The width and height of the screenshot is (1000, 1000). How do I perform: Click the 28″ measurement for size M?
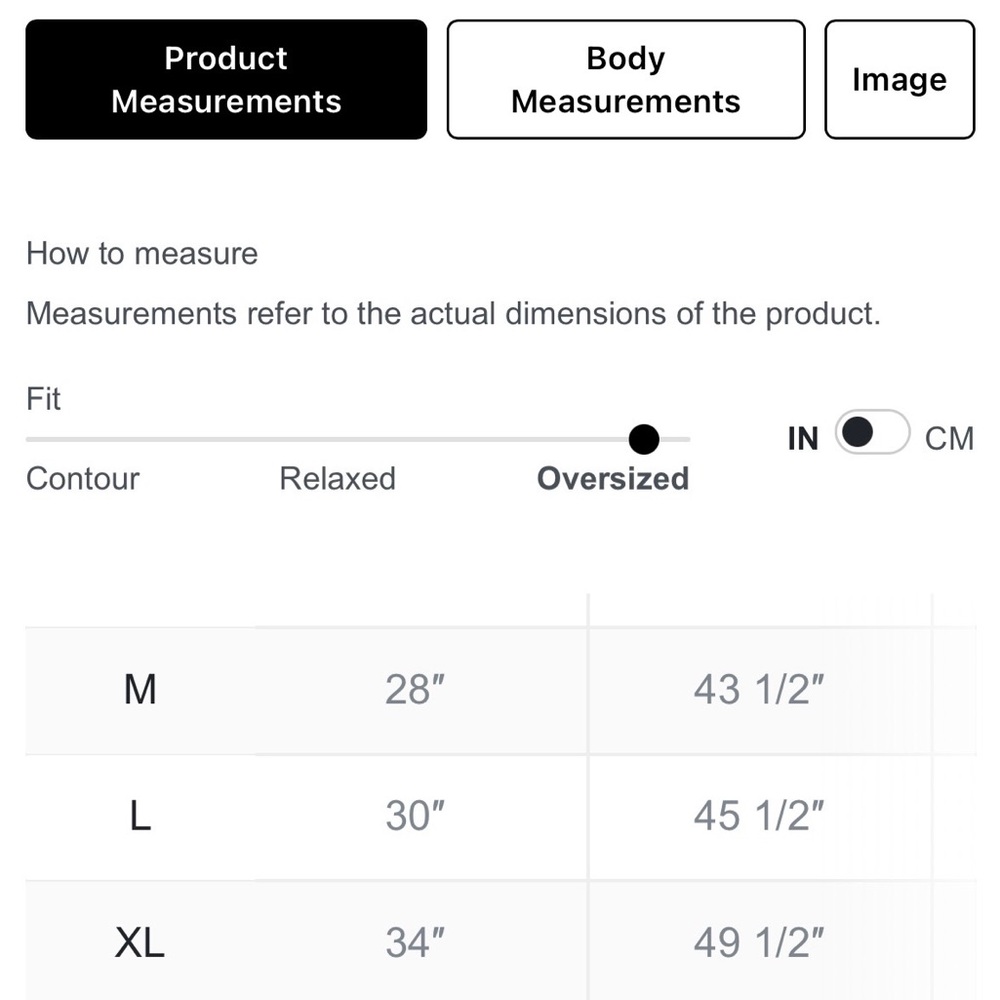click(x=415, y=690)
